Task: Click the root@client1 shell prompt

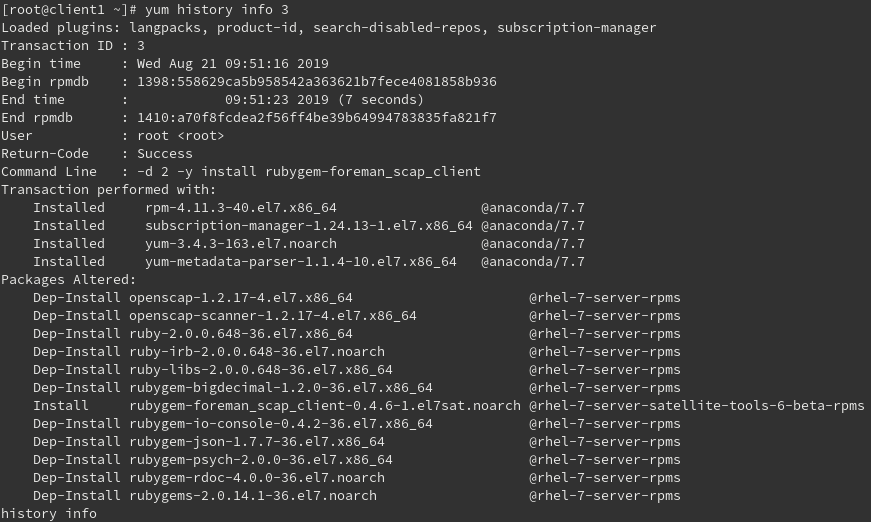Action: pos(68,9)
